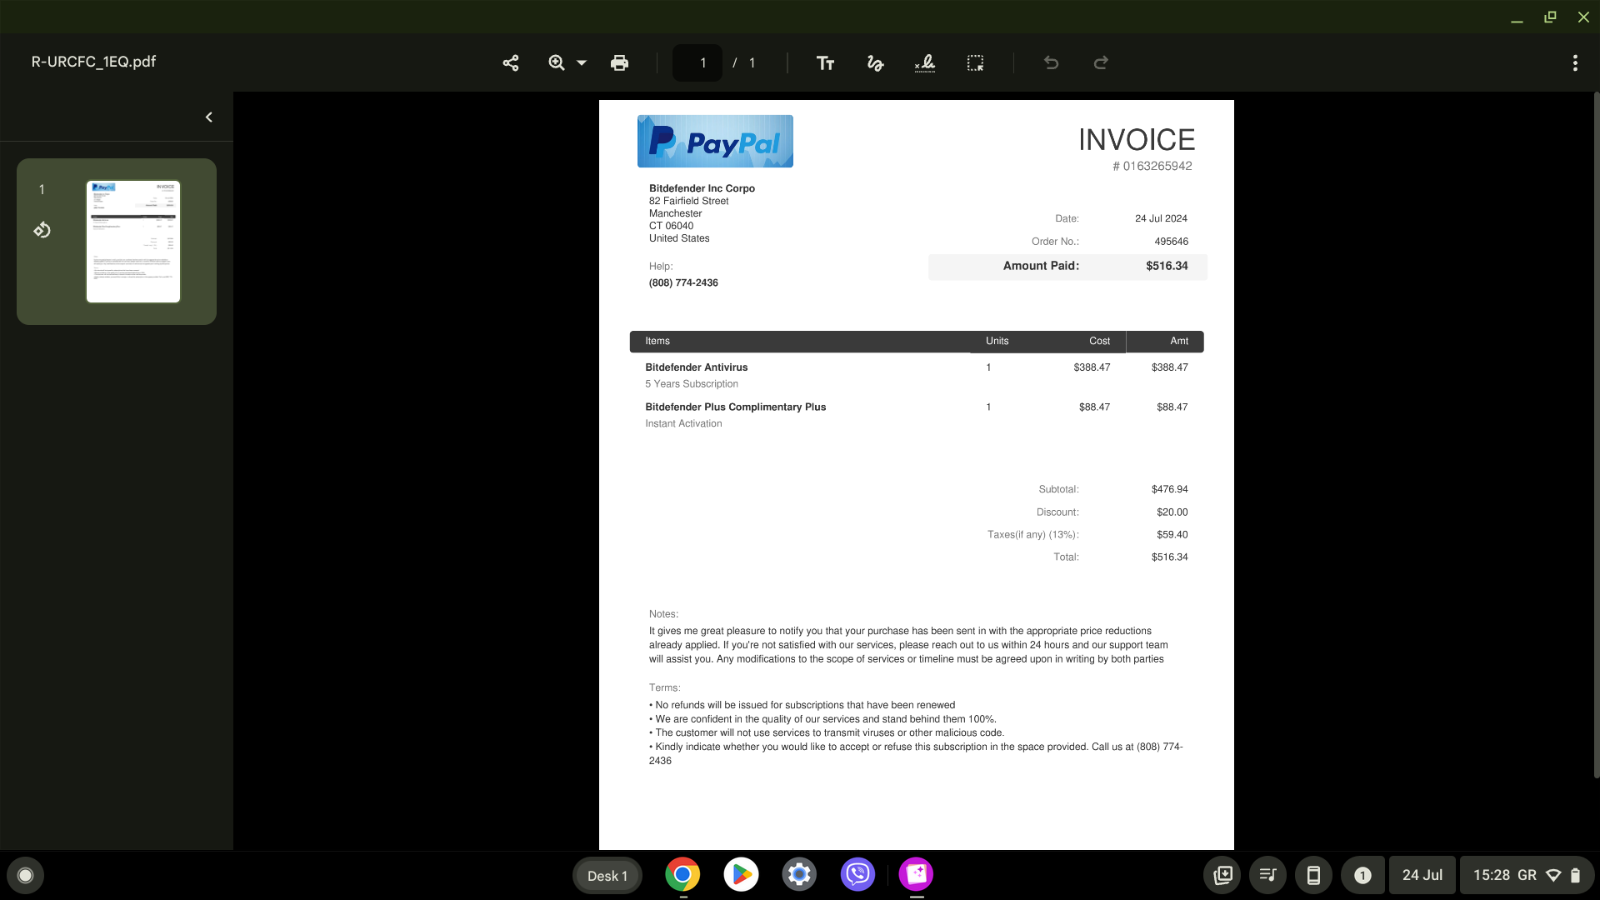Print the PDF with the printer icon

click(619, 63)
